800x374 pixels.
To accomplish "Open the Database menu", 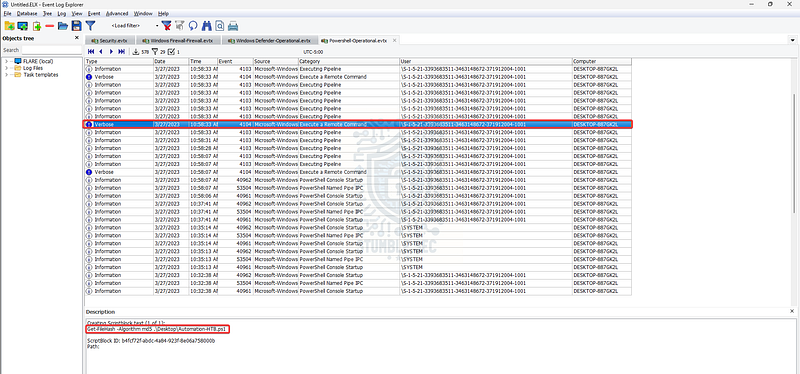I will point(27,13).
